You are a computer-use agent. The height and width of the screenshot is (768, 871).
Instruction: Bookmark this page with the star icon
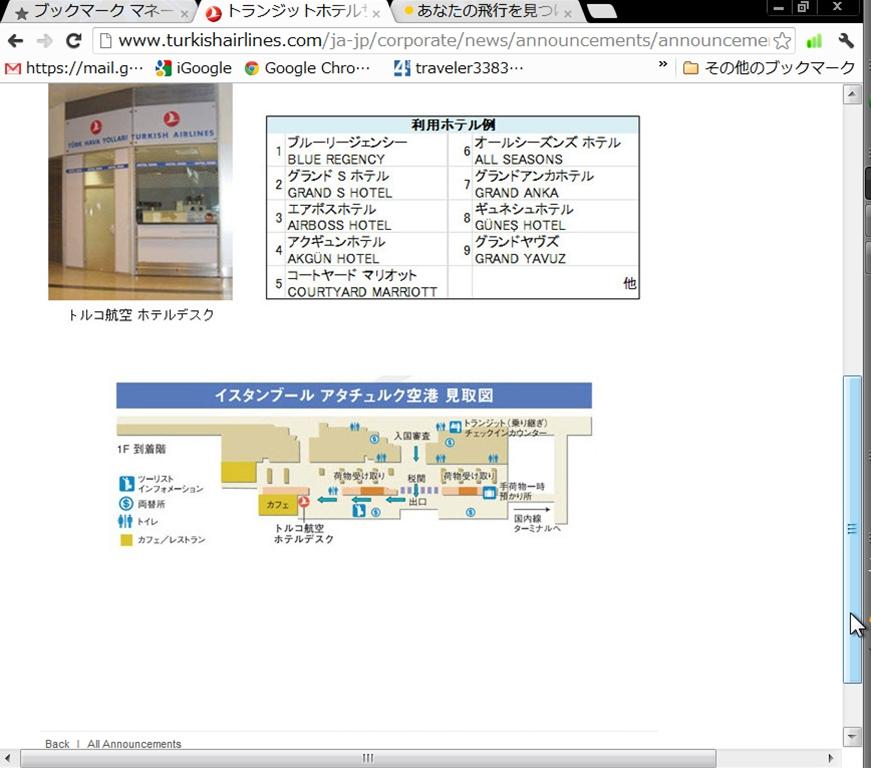tap(782, 41)
